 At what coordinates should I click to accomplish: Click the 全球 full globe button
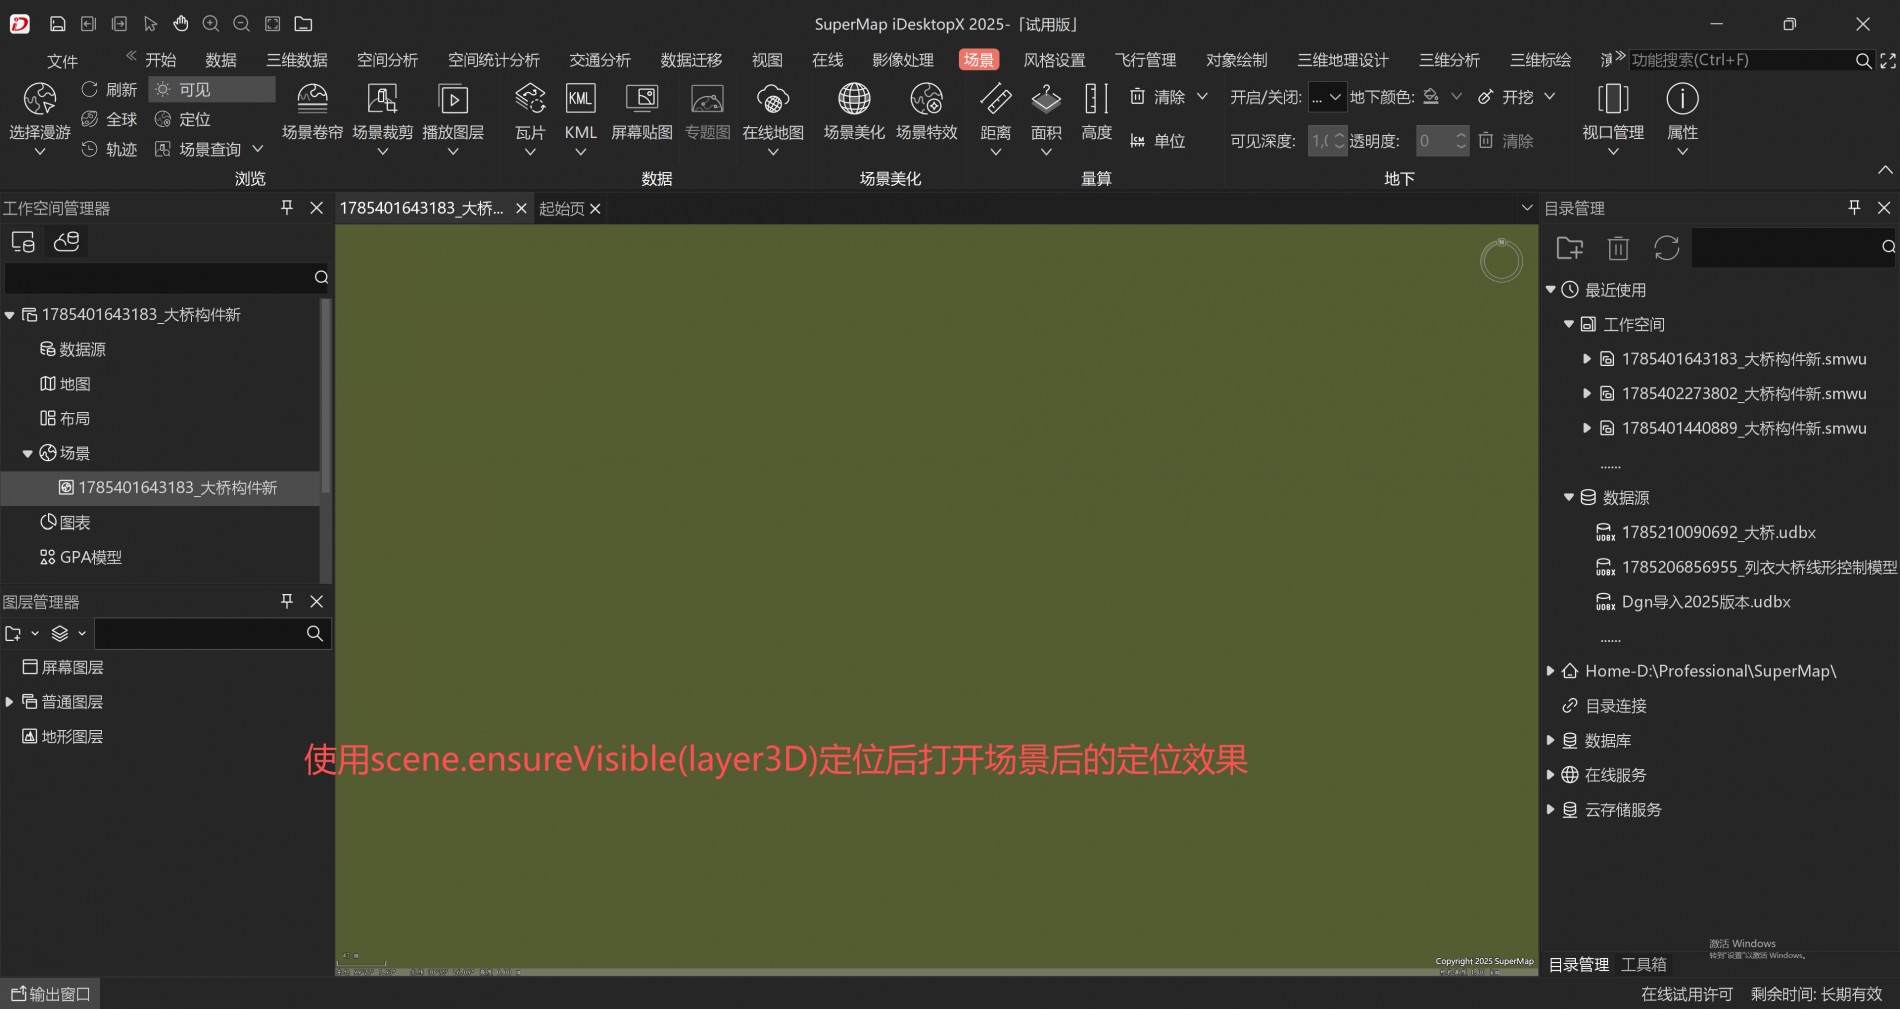point(110,120)
